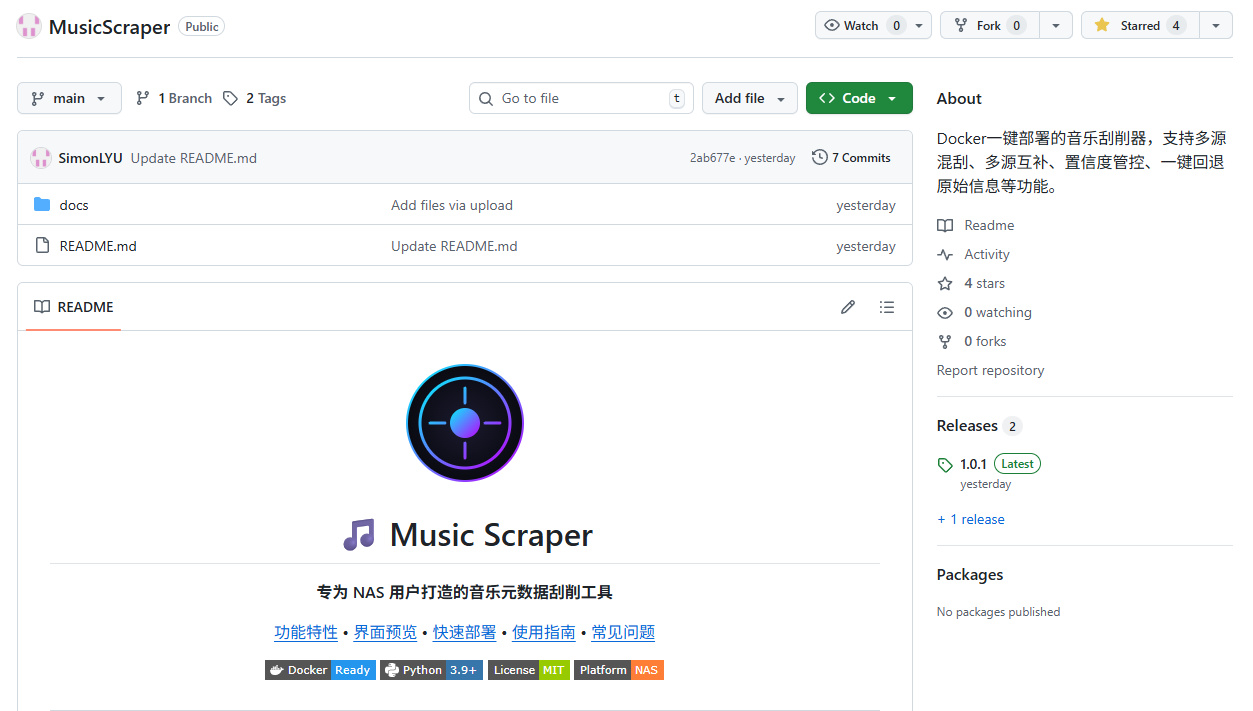
Task: Jump to 功能特性 section link
Action: 306,632
